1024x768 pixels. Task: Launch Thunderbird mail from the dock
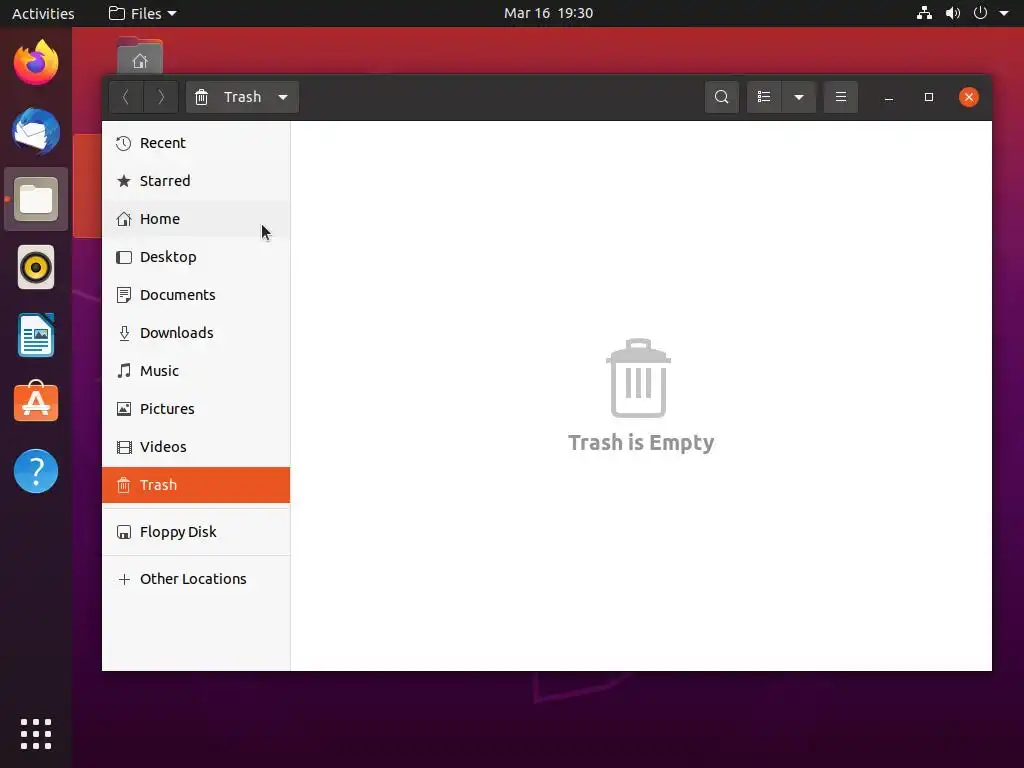click(x=36, y=131)
